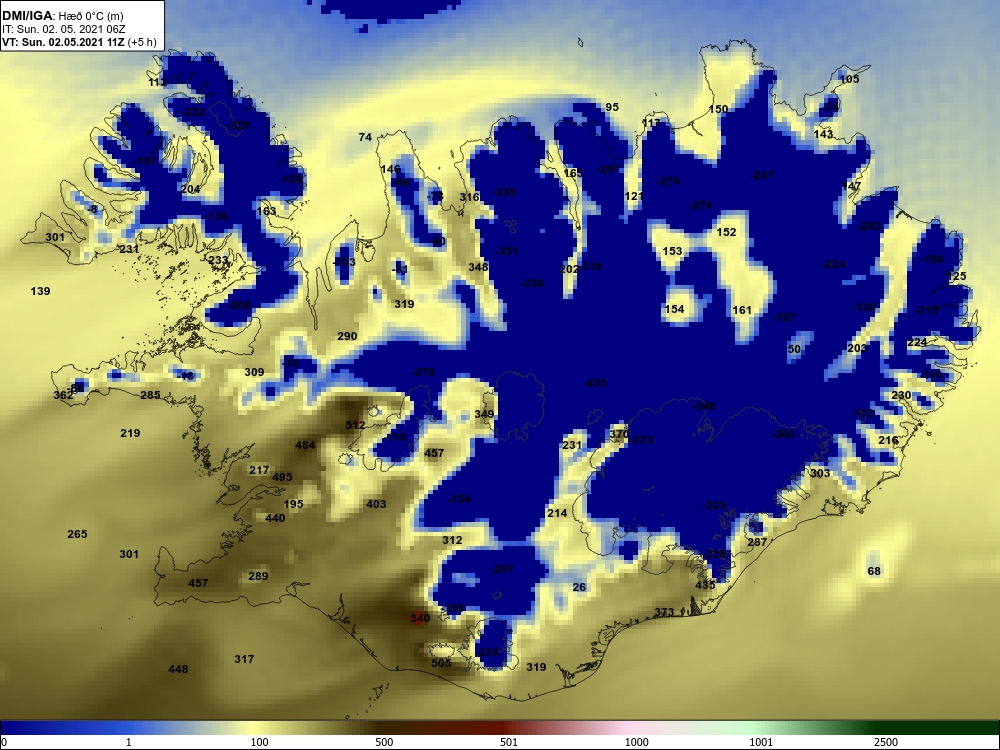Click the 435 value label
This screenshot has height=750, width=1000.
pos(705,585)
